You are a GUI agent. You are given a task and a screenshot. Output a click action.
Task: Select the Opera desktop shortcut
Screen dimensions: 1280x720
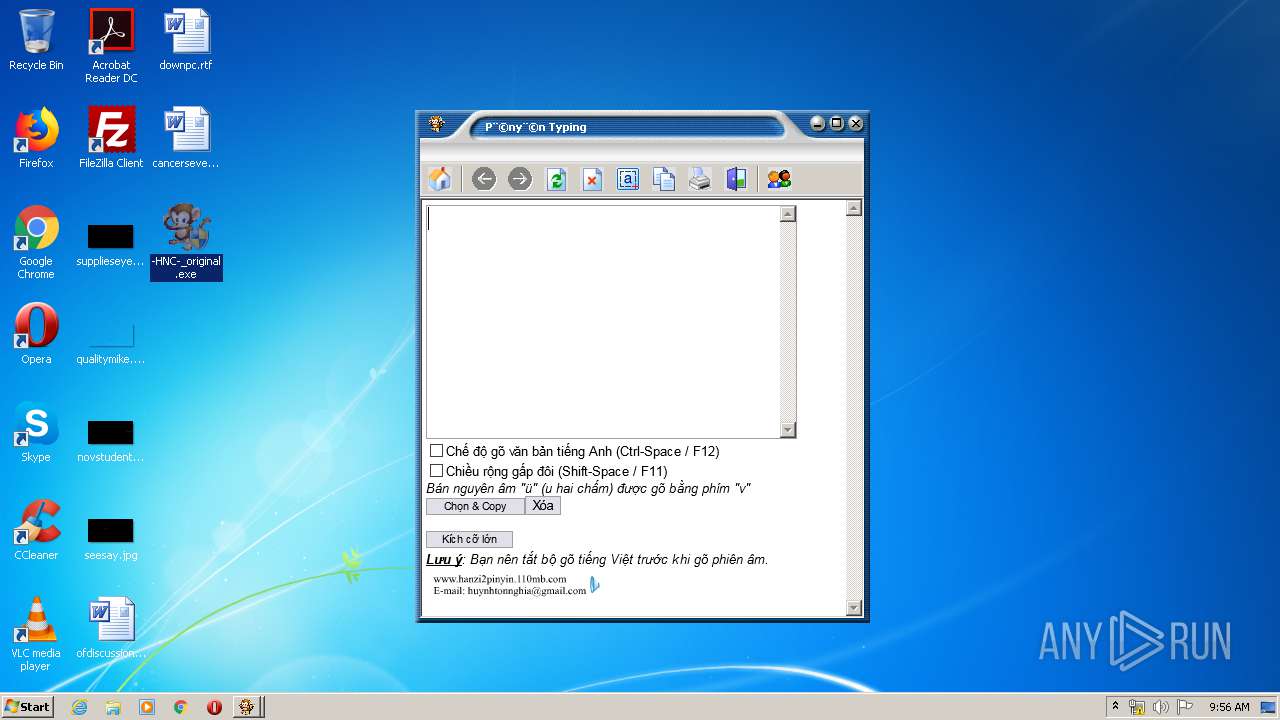[36, 334]
